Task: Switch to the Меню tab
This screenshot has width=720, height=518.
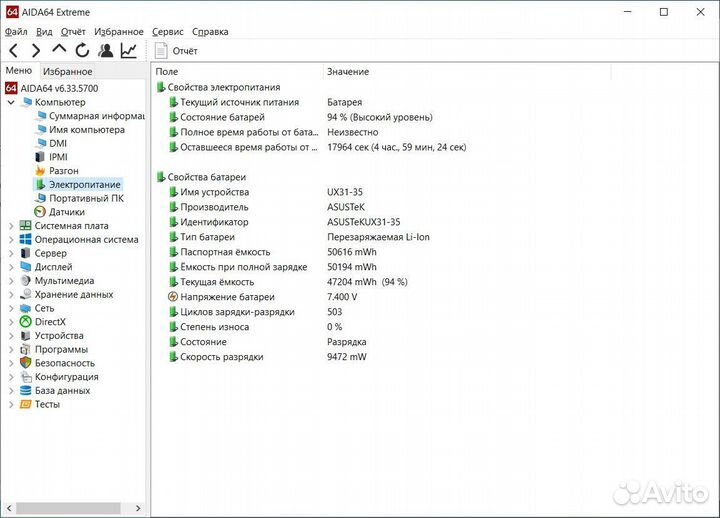Action: tap(19, 71)
